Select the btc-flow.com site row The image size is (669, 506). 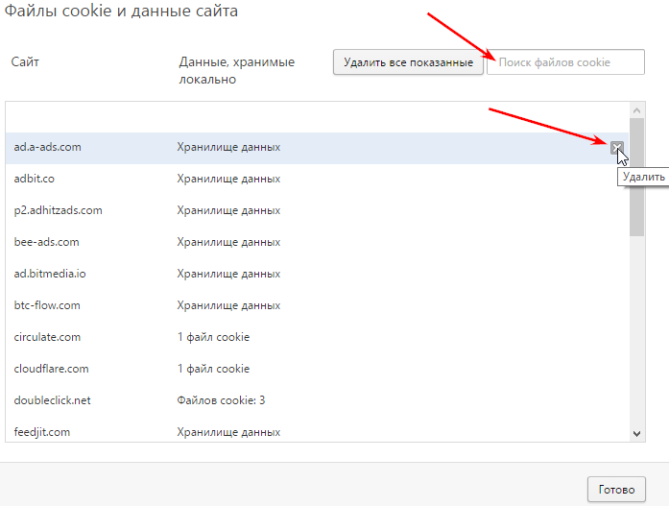[x=317, y=305]
